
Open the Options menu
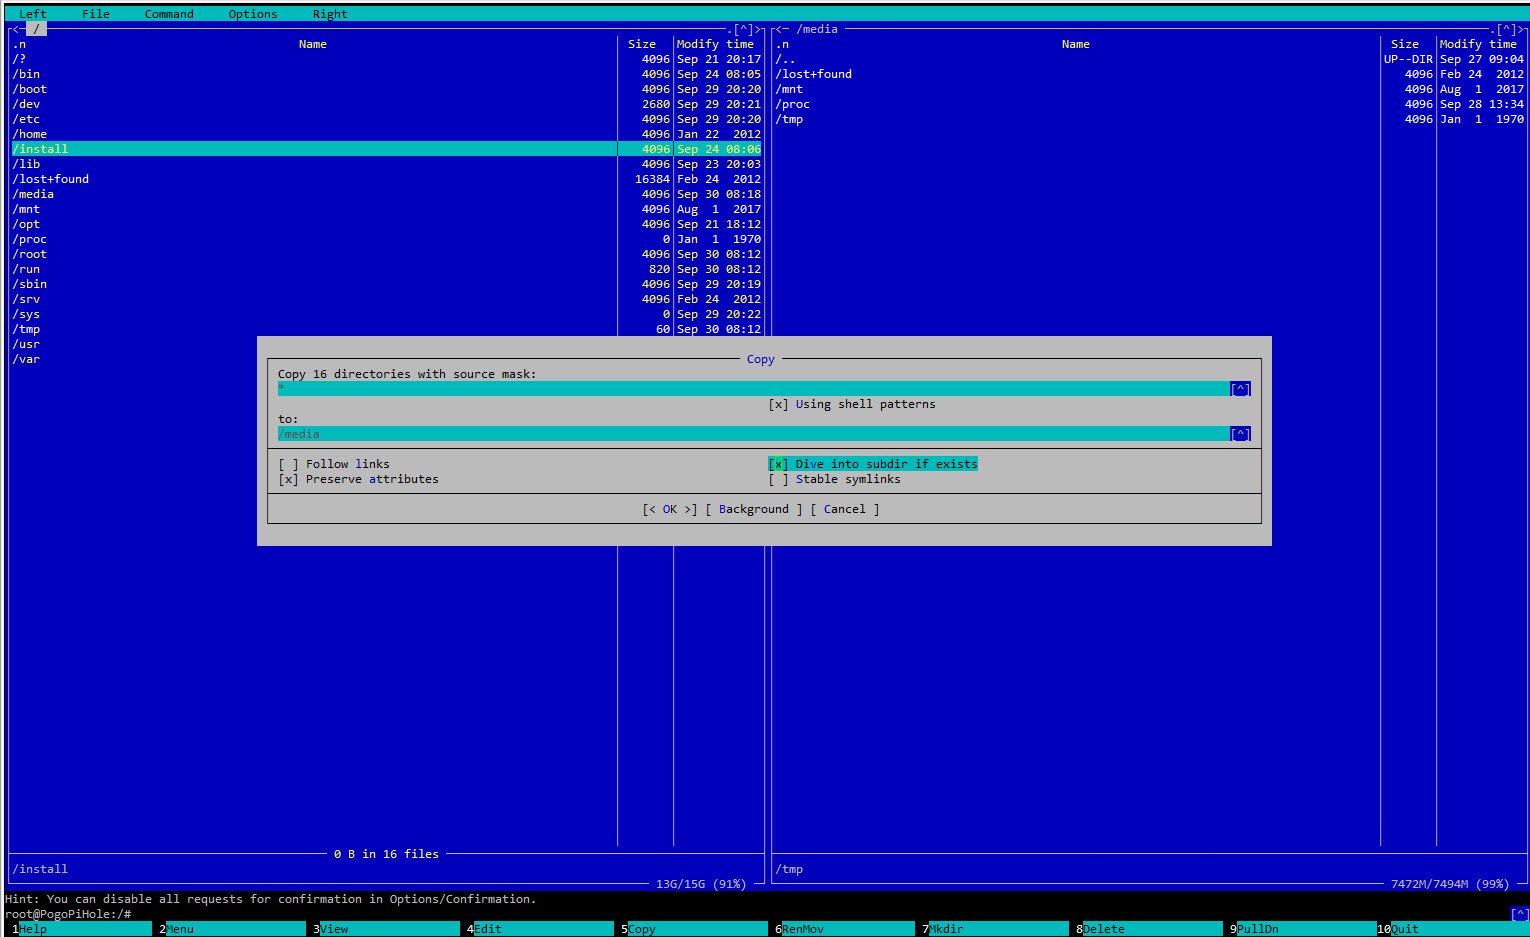click(x=253, y=14)
